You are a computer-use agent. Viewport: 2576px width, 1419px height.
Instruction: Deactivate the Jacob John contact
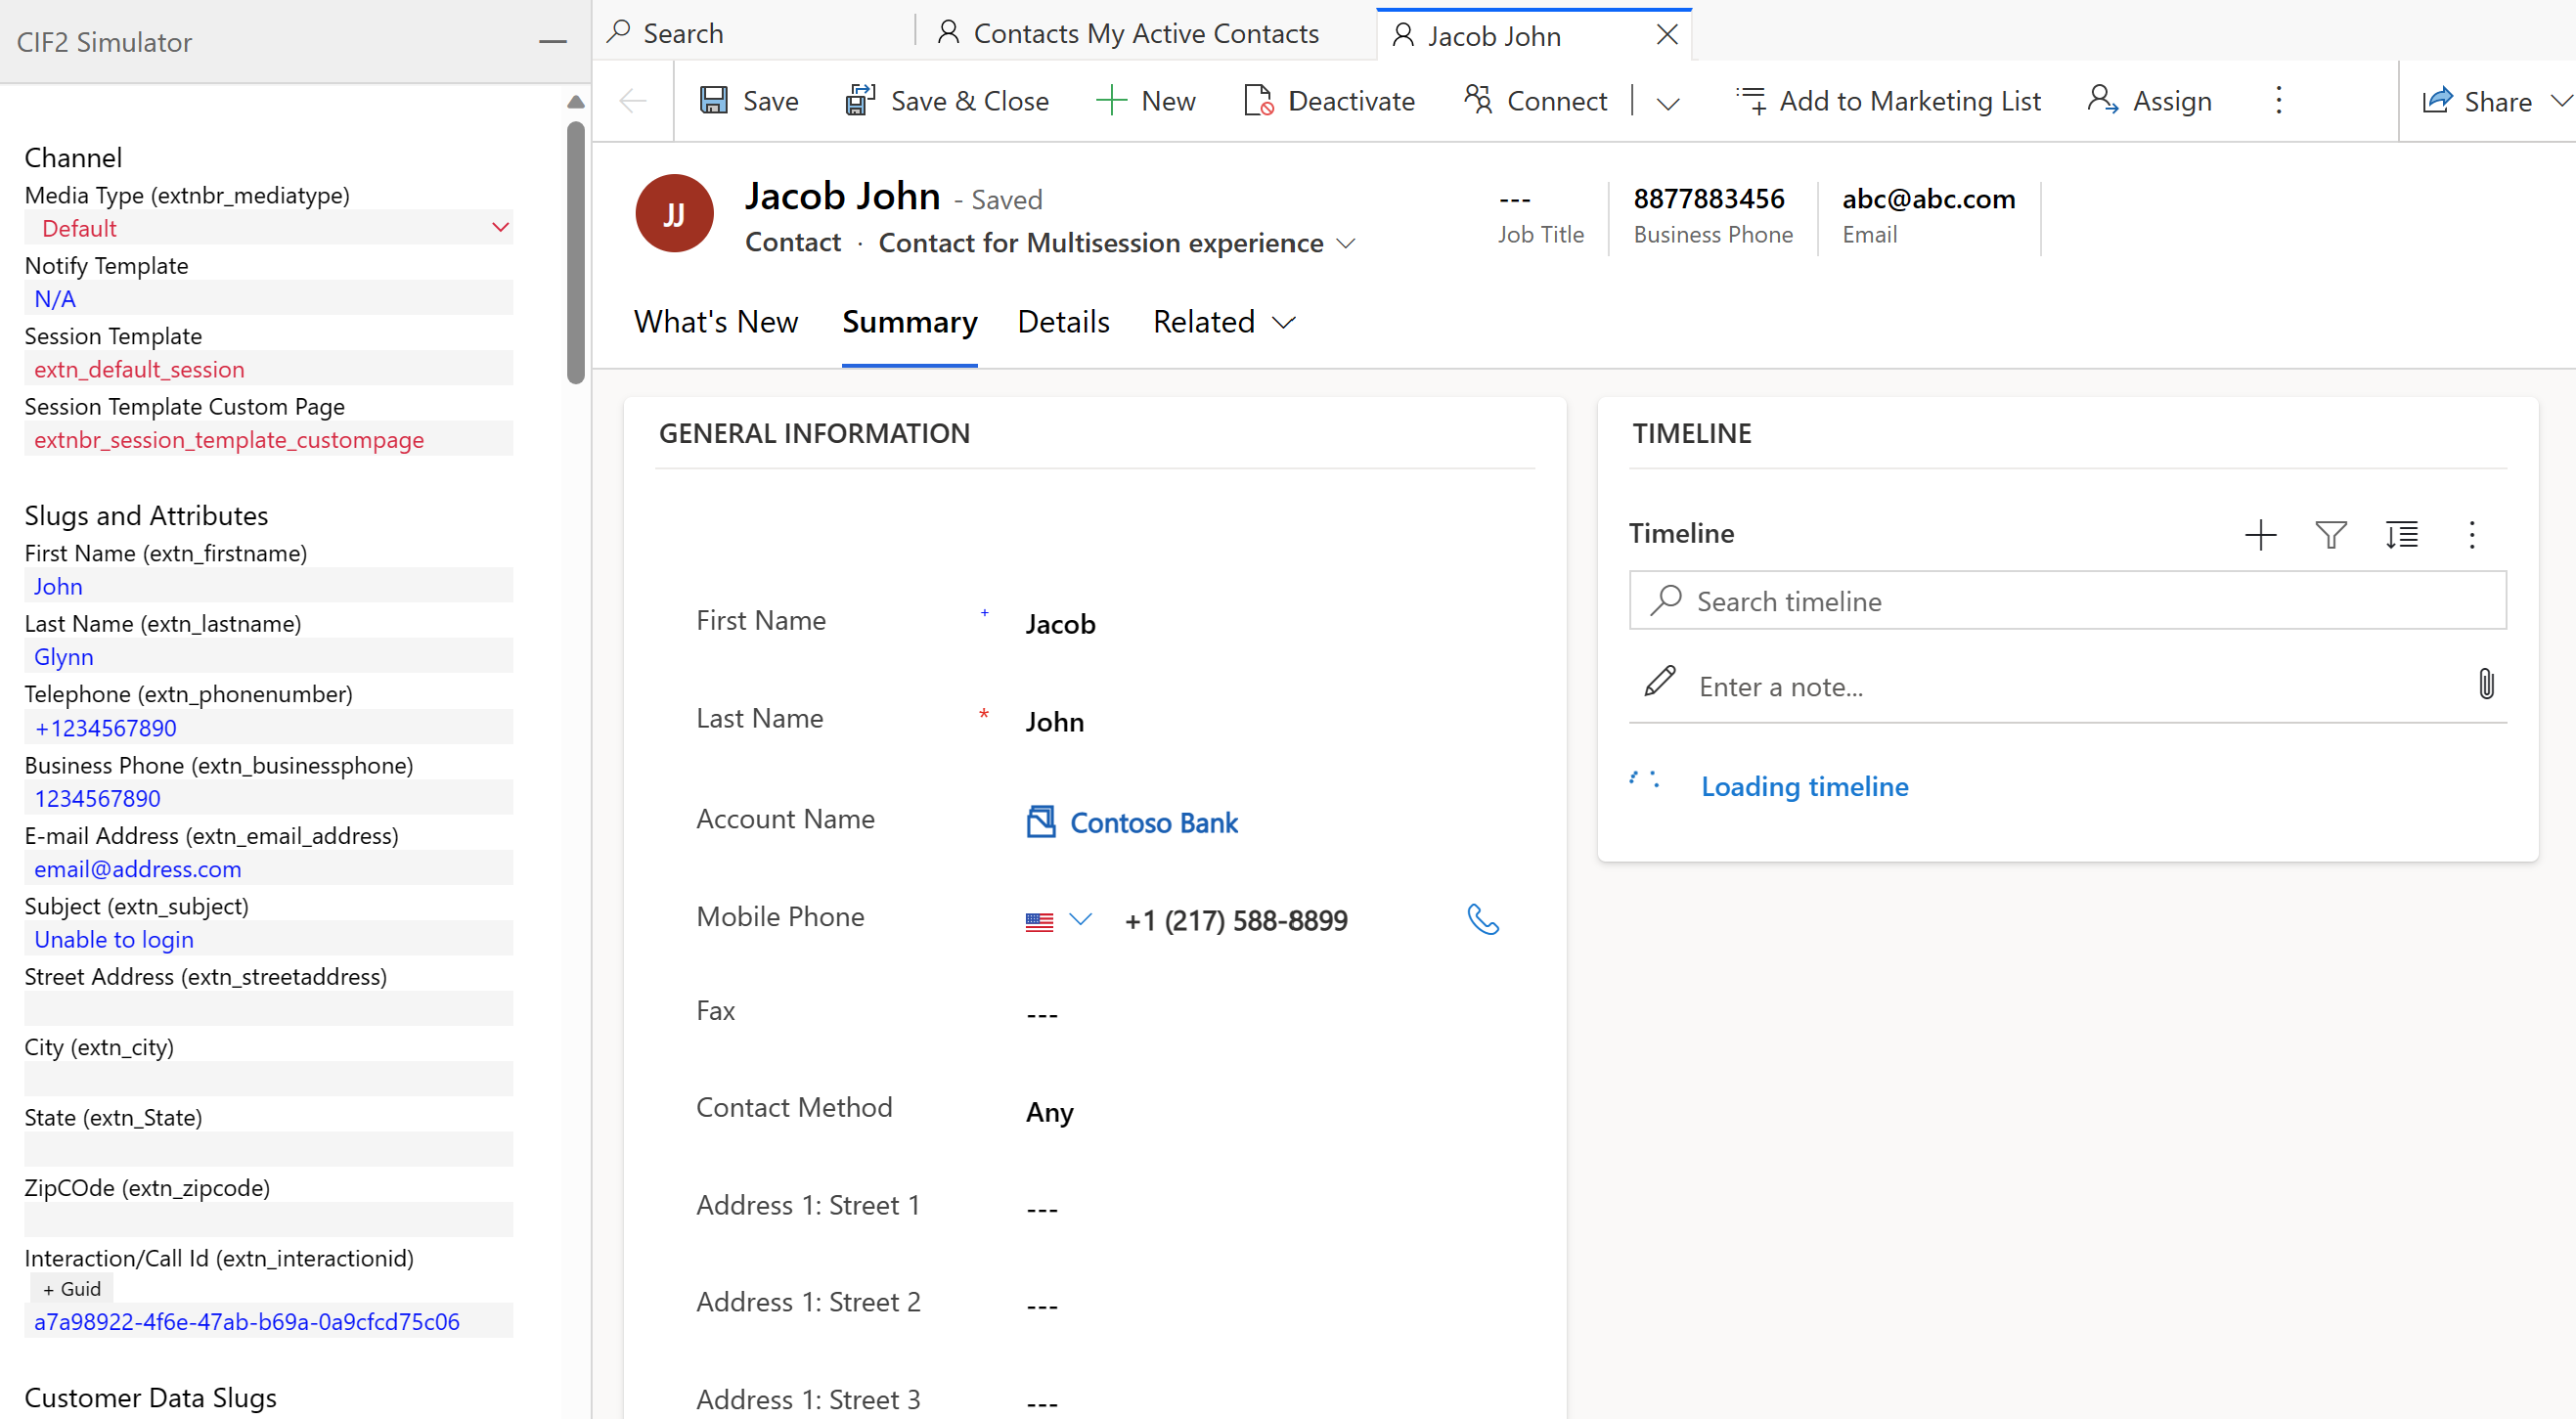pos(1329,100)
